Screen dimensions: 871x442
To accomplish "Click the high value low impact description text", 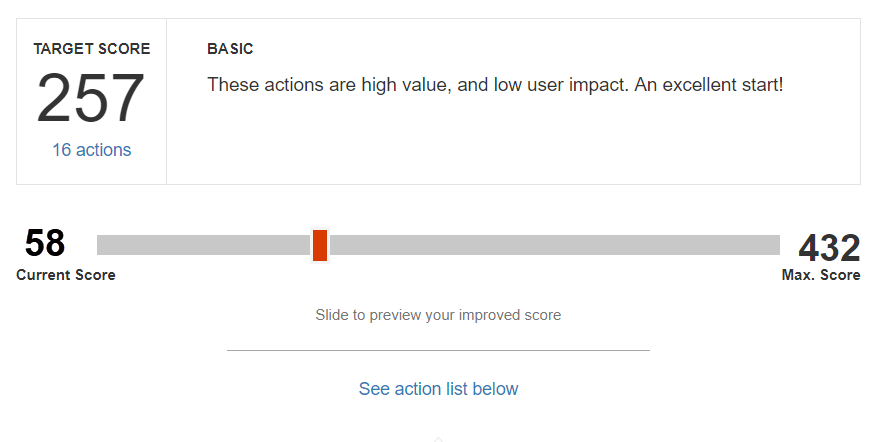I will coord(495,85).
